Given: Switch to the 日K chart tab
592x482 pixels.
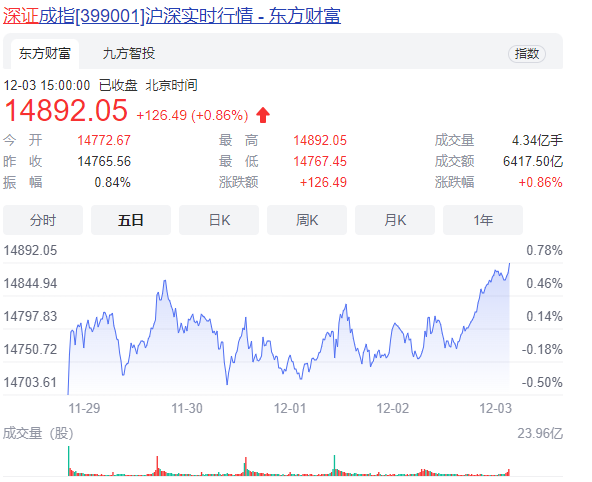Looking at the screenshot, I should (219, 220).
